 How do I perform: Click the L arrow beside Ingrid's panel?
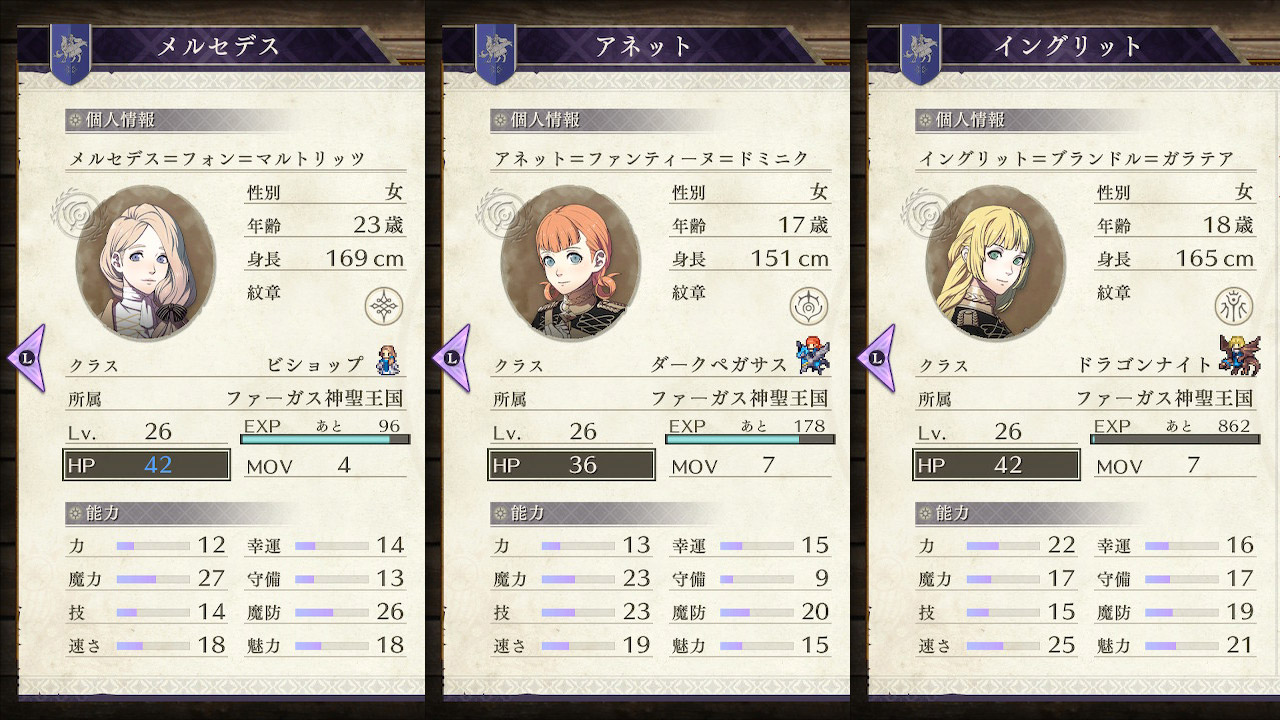pyautogui.click(x=875, y=357)
